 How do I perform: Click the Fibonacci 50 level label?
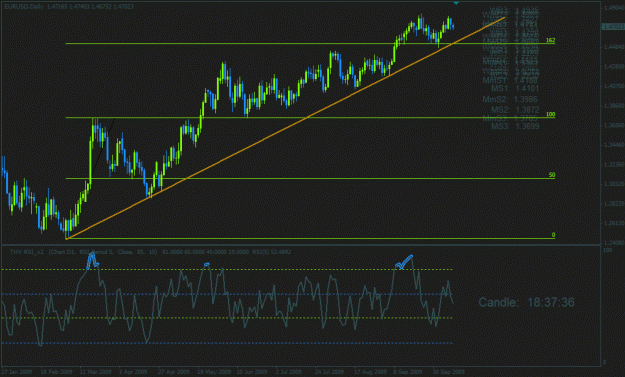click(552, 175)
